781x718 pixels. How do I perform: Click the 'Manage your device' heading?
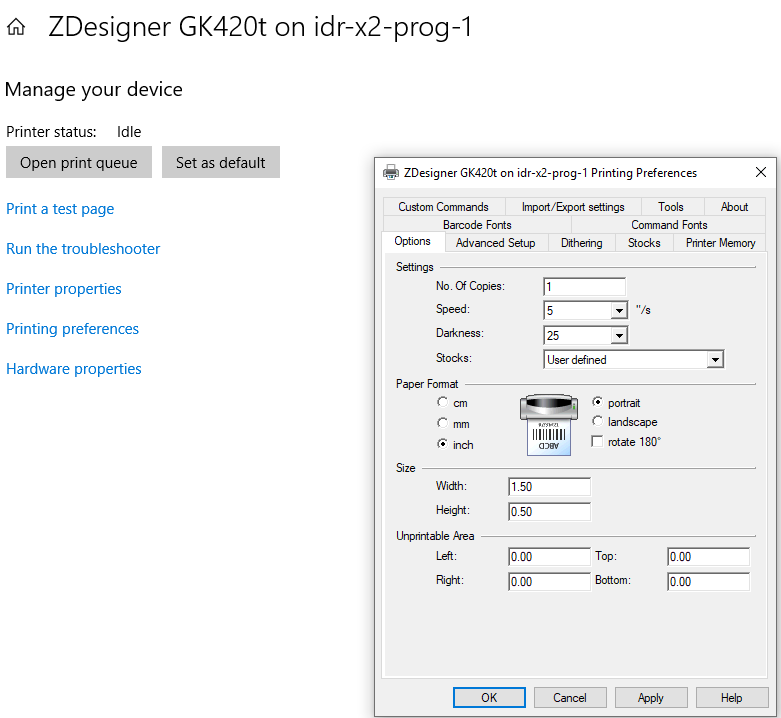(x=94, y=90)
